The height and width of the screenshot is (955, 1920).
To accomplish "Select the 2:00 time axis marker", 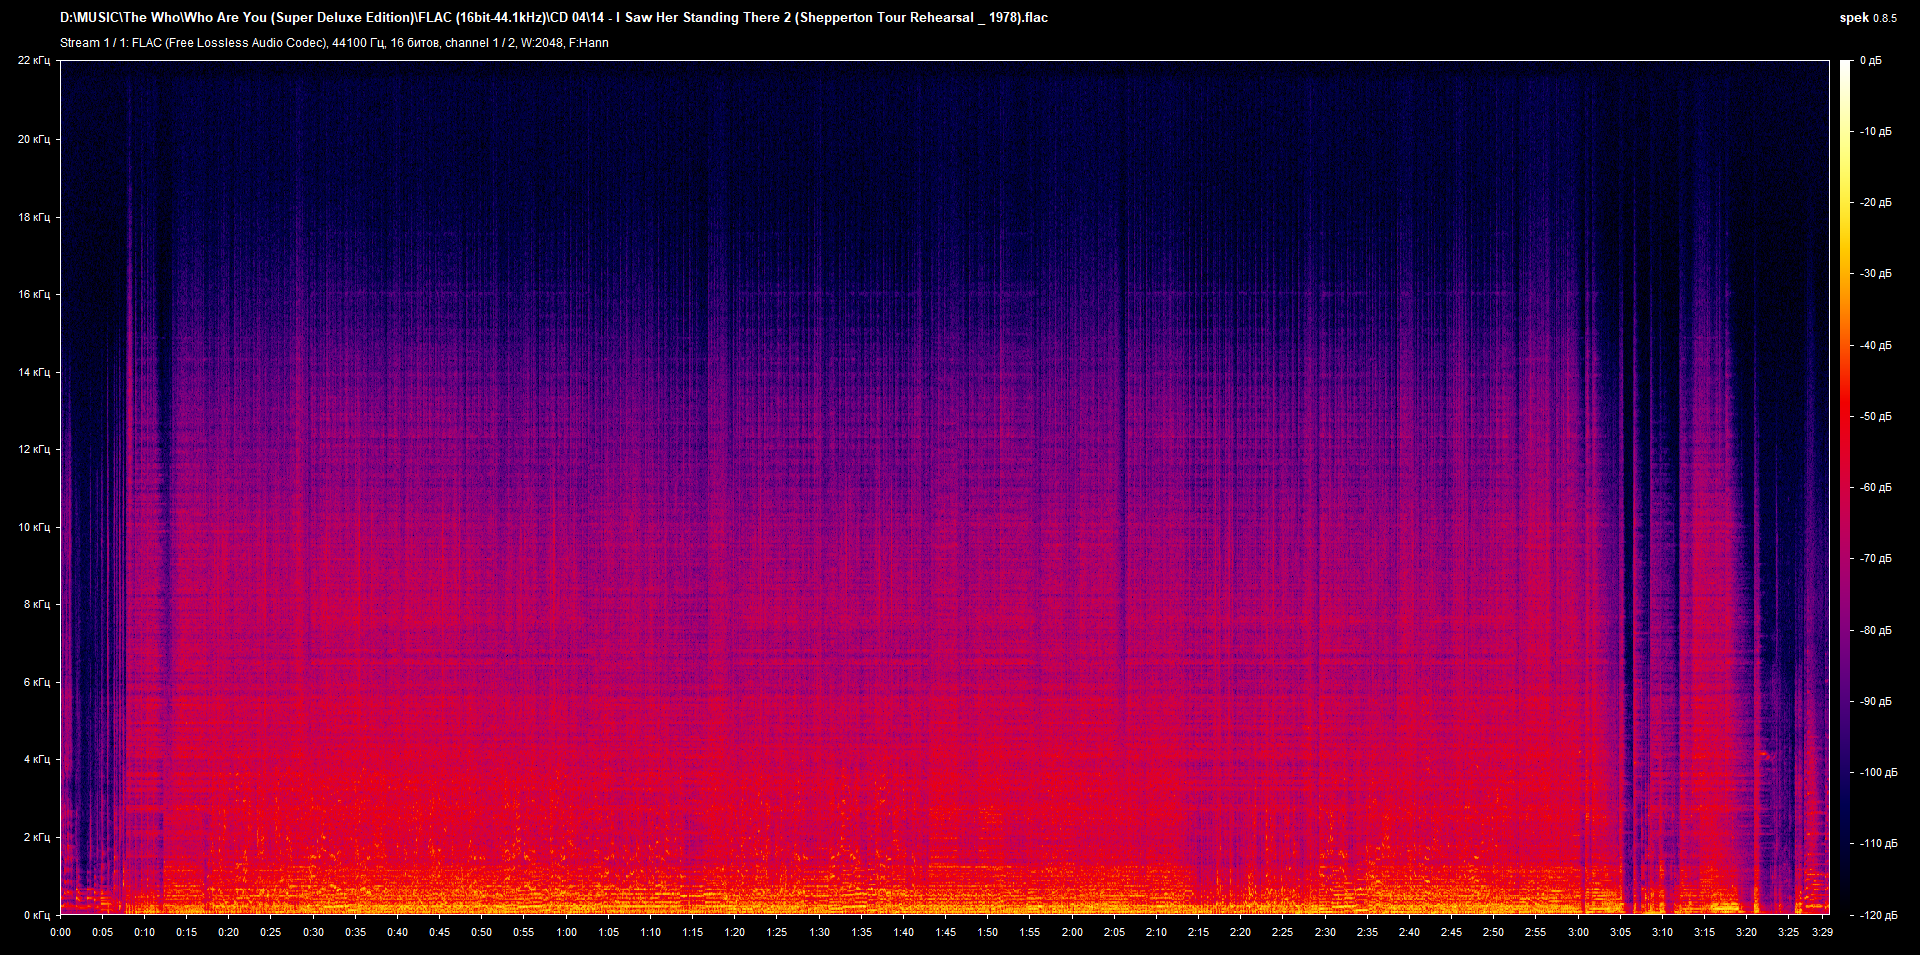I will pyautogui.click(x=1072, y=932).
